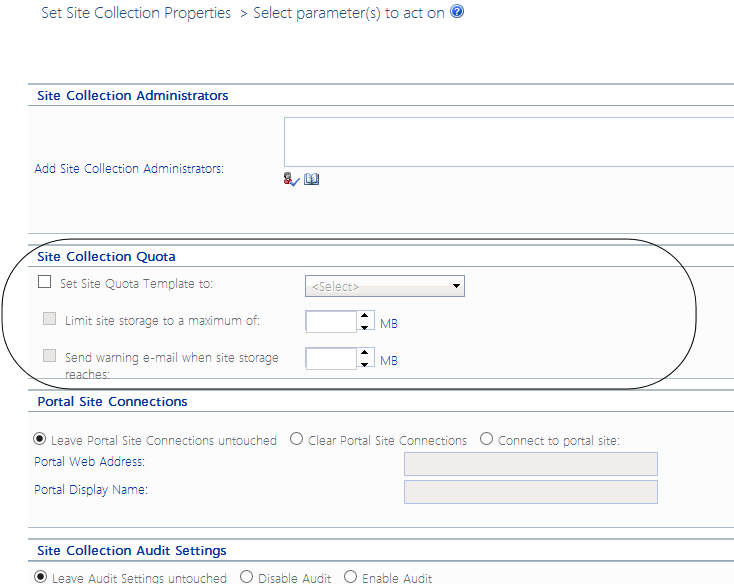Enable Set Site Quota Template checkbox
734x584 pixels.
(44, 283)
